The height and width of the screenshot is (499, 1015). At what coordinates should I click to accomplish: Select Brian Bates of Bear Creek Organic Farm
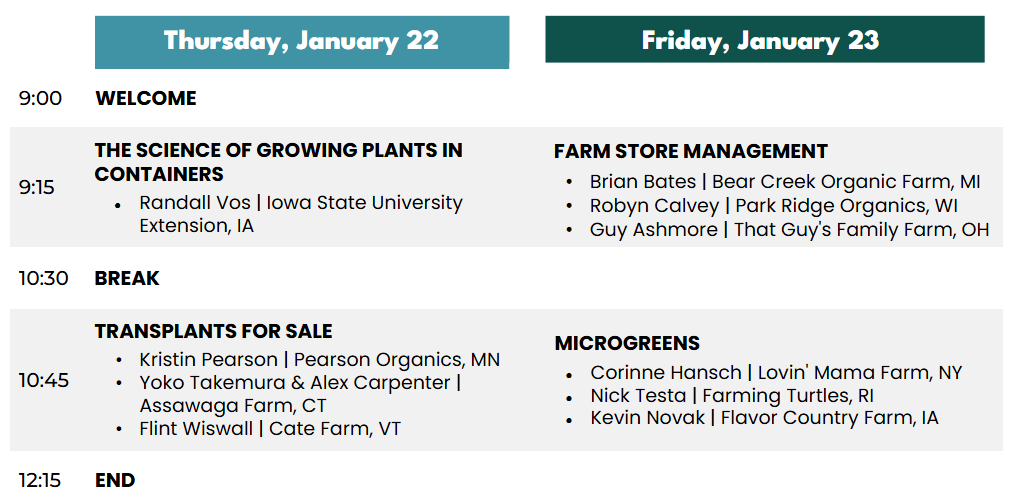tap(784, 182)
